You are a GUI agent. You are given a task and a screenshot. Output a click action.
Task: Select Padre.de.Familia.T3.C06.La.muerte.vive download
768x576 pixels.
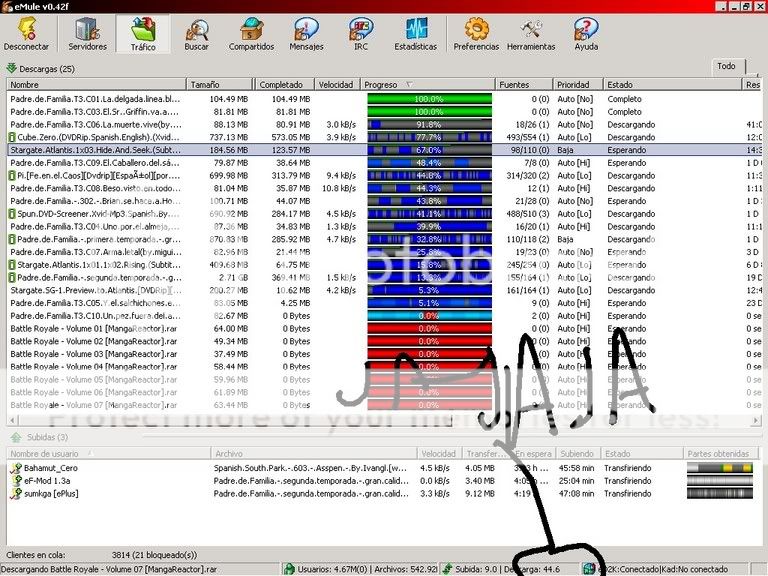pyautogui.click(x=384, y=124)
